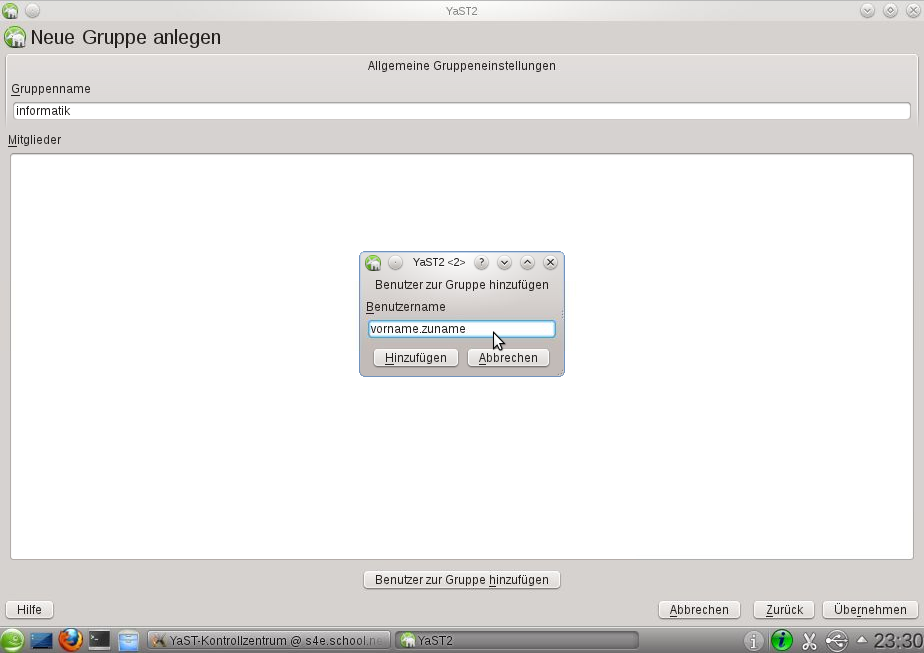Focus the Benutzername input field
Image resolution: width=924 pixels, height=653 pixels.
click(x=461, y=329)
